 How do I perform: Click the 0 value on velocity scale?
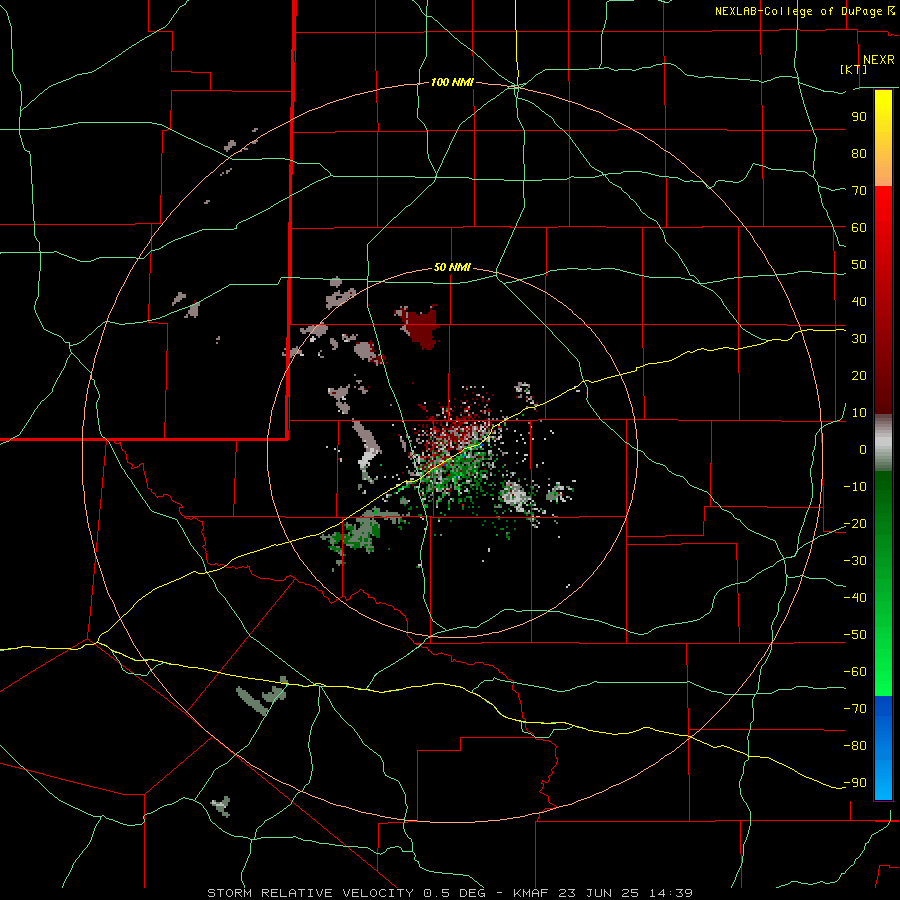(x=863, y=450)
